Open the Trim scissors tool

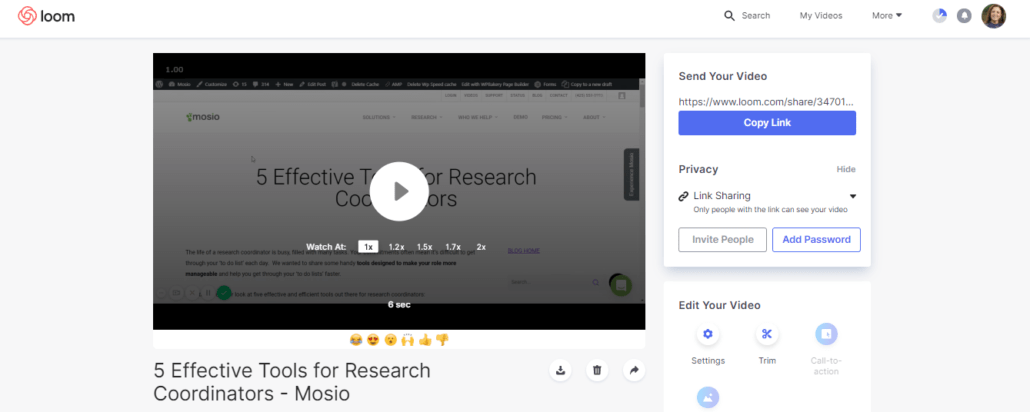(767, 334)
